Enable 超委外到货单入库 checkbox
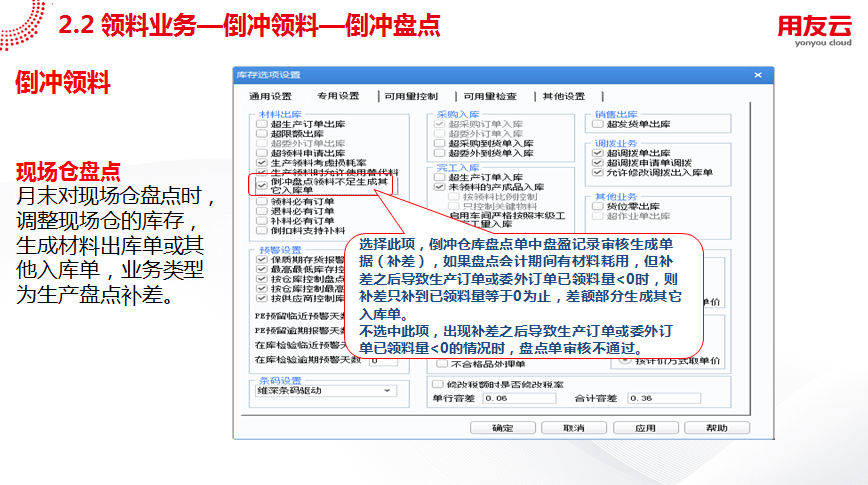The image size is (868, 485). point(440,153)
